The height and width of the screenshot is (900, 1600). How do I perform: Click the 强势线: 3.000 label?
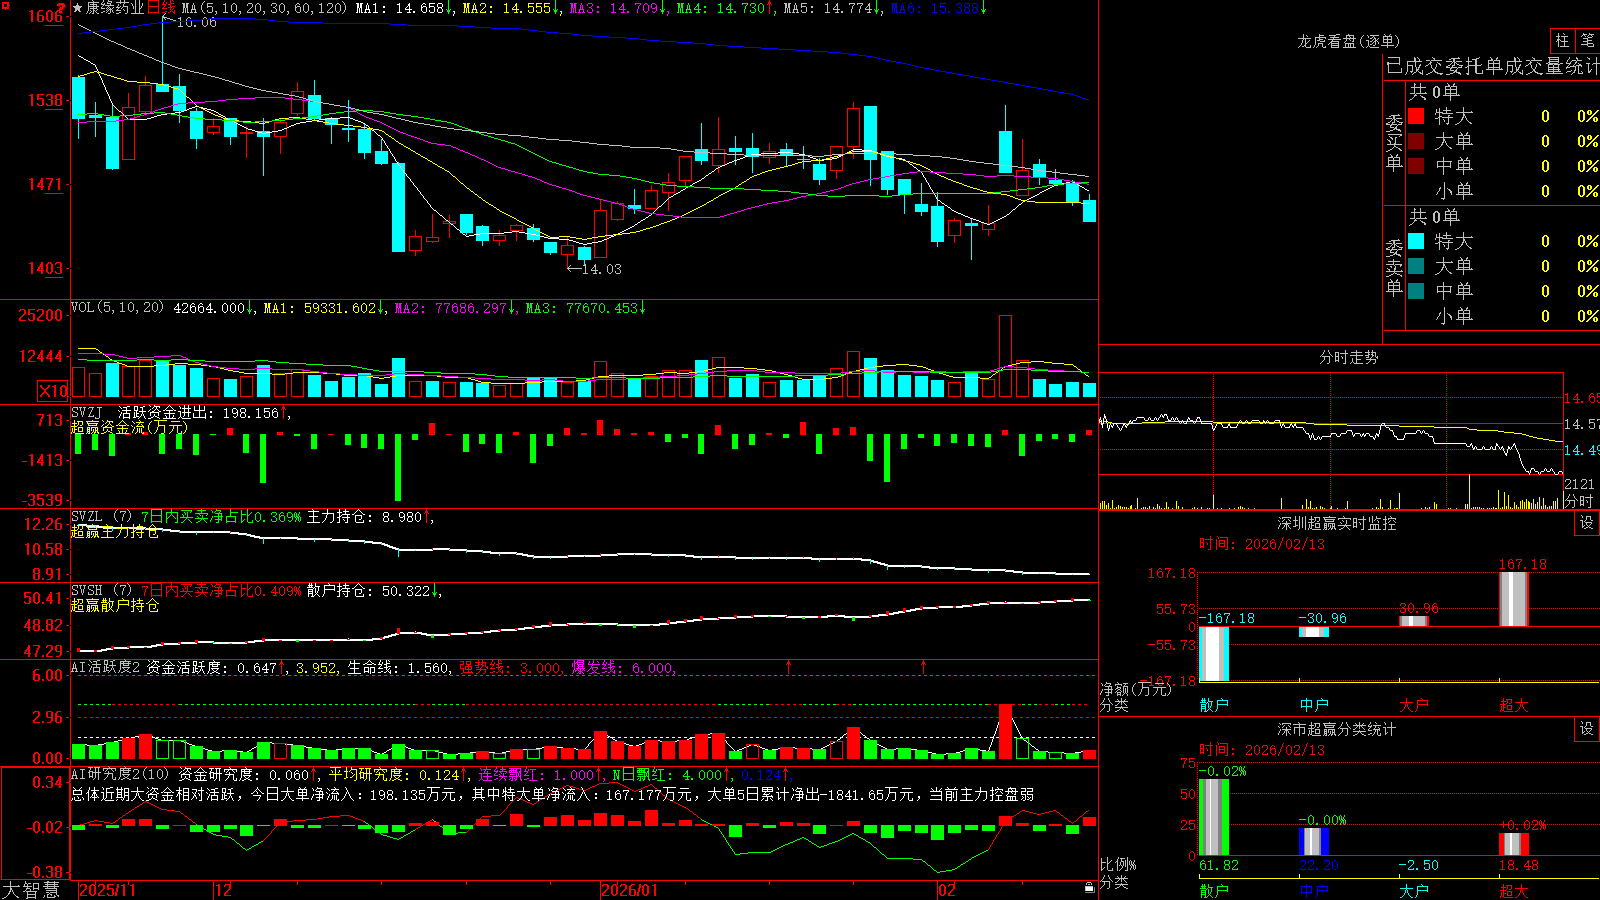pos(510,667)
